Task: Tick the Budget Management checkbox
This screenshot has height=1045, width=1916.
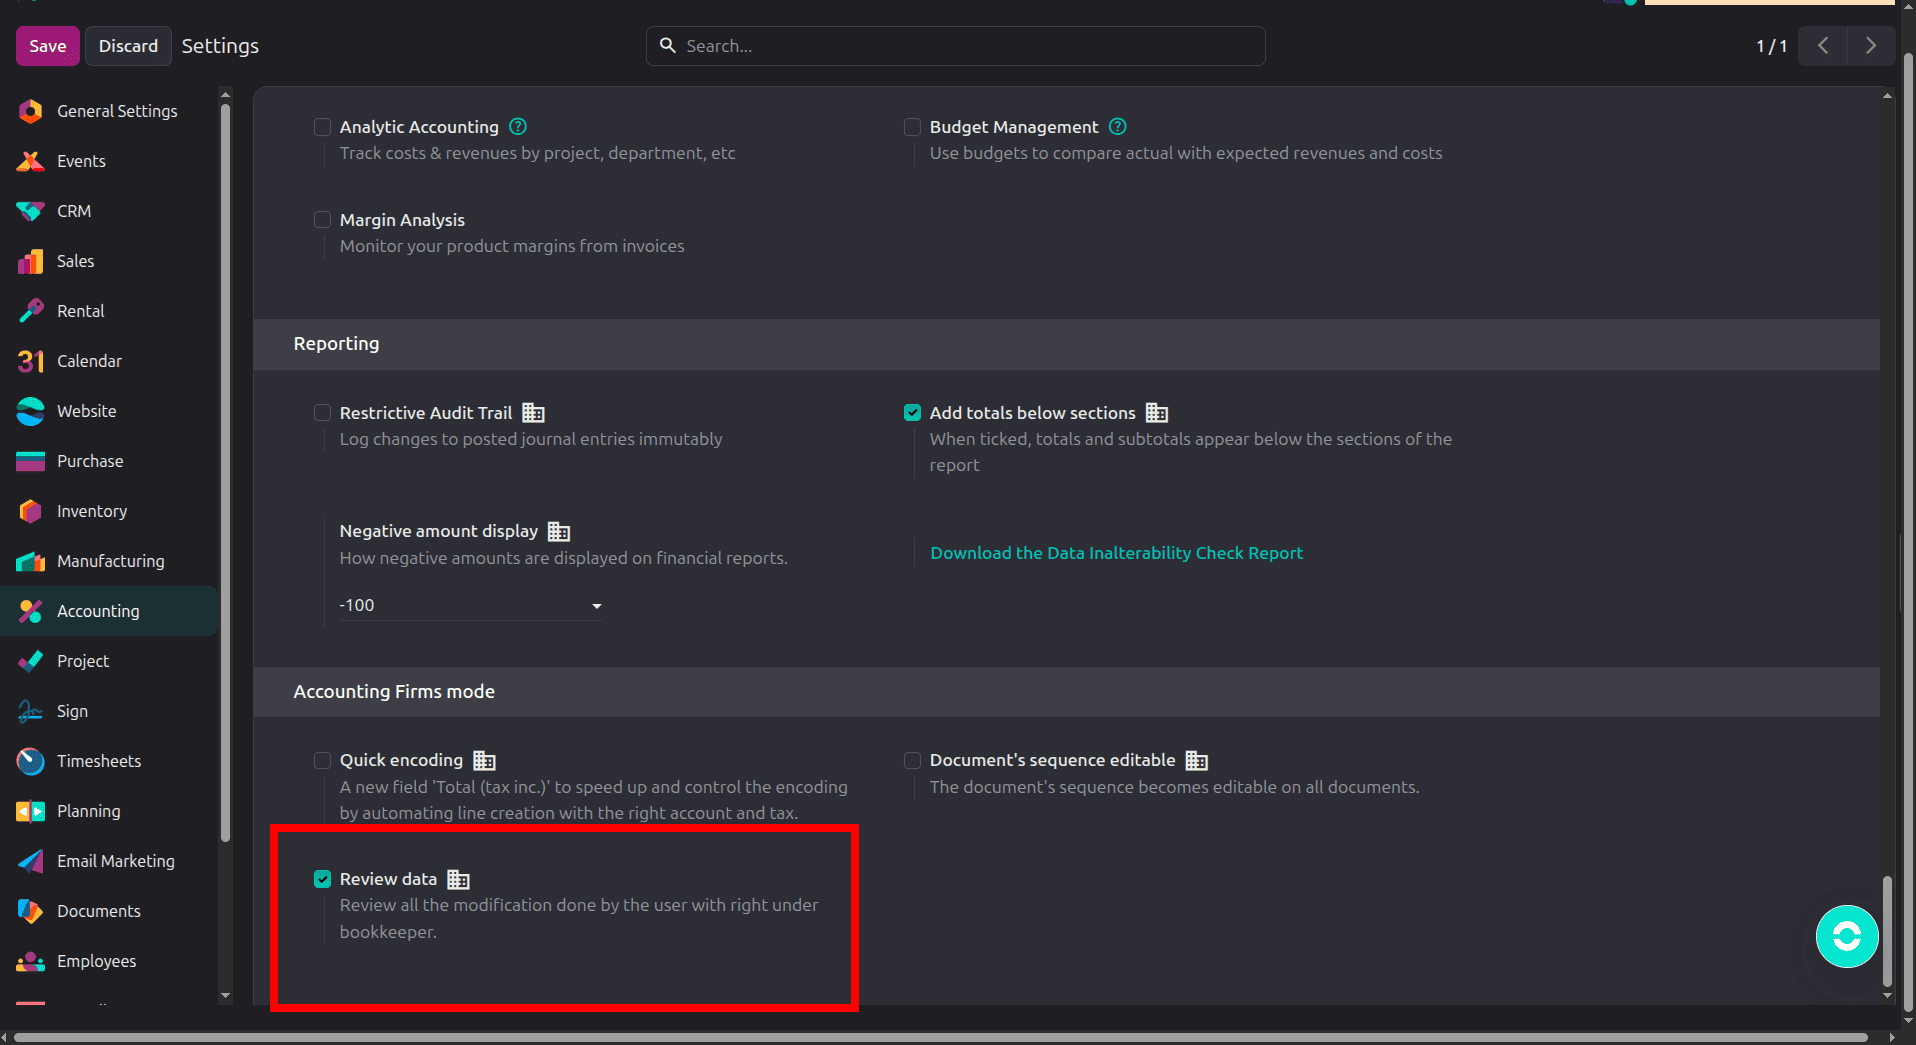Action: [x=912, y=127]
